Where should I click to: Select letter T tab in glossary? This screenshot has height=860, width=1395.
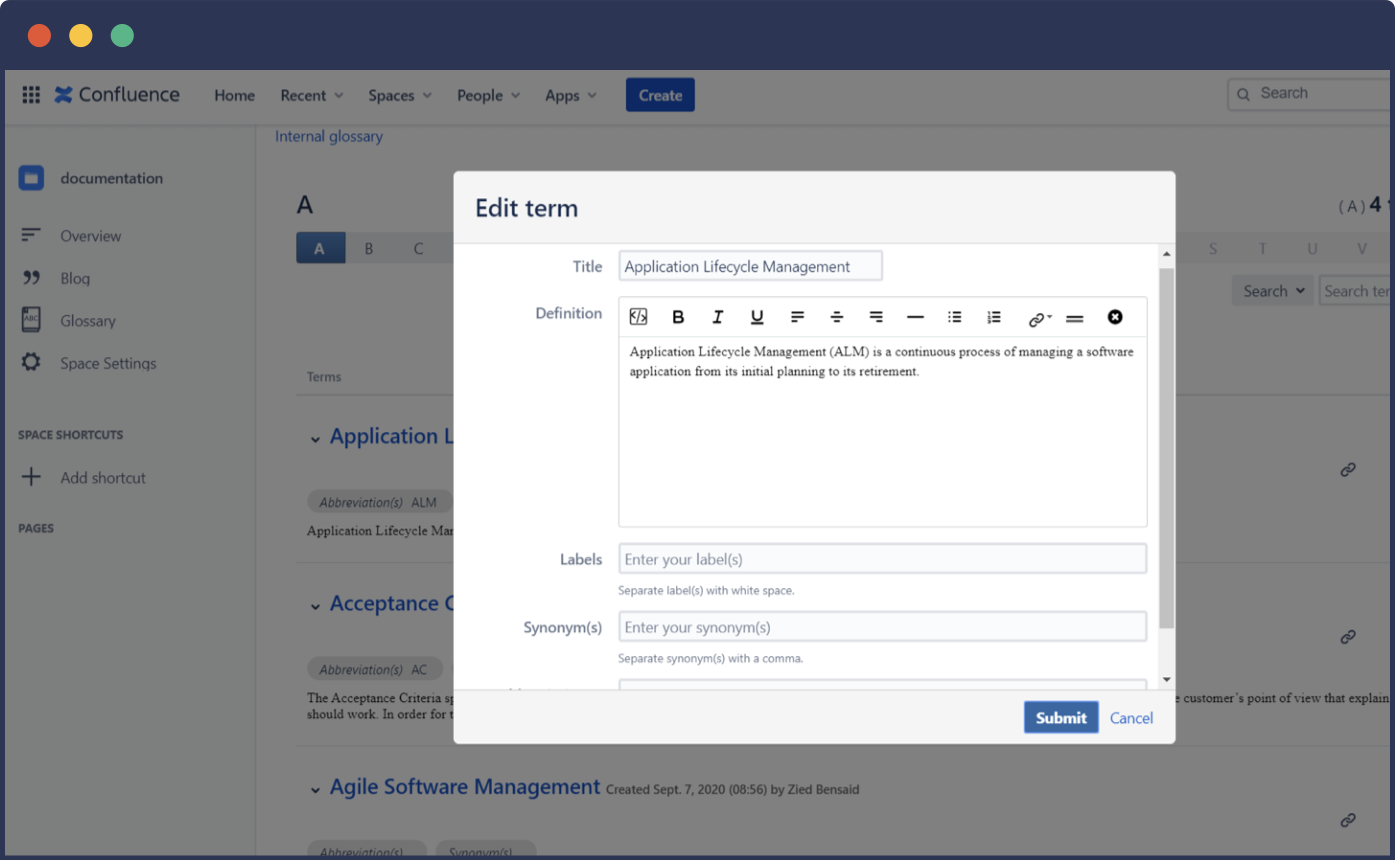[x=1263, y=249]
